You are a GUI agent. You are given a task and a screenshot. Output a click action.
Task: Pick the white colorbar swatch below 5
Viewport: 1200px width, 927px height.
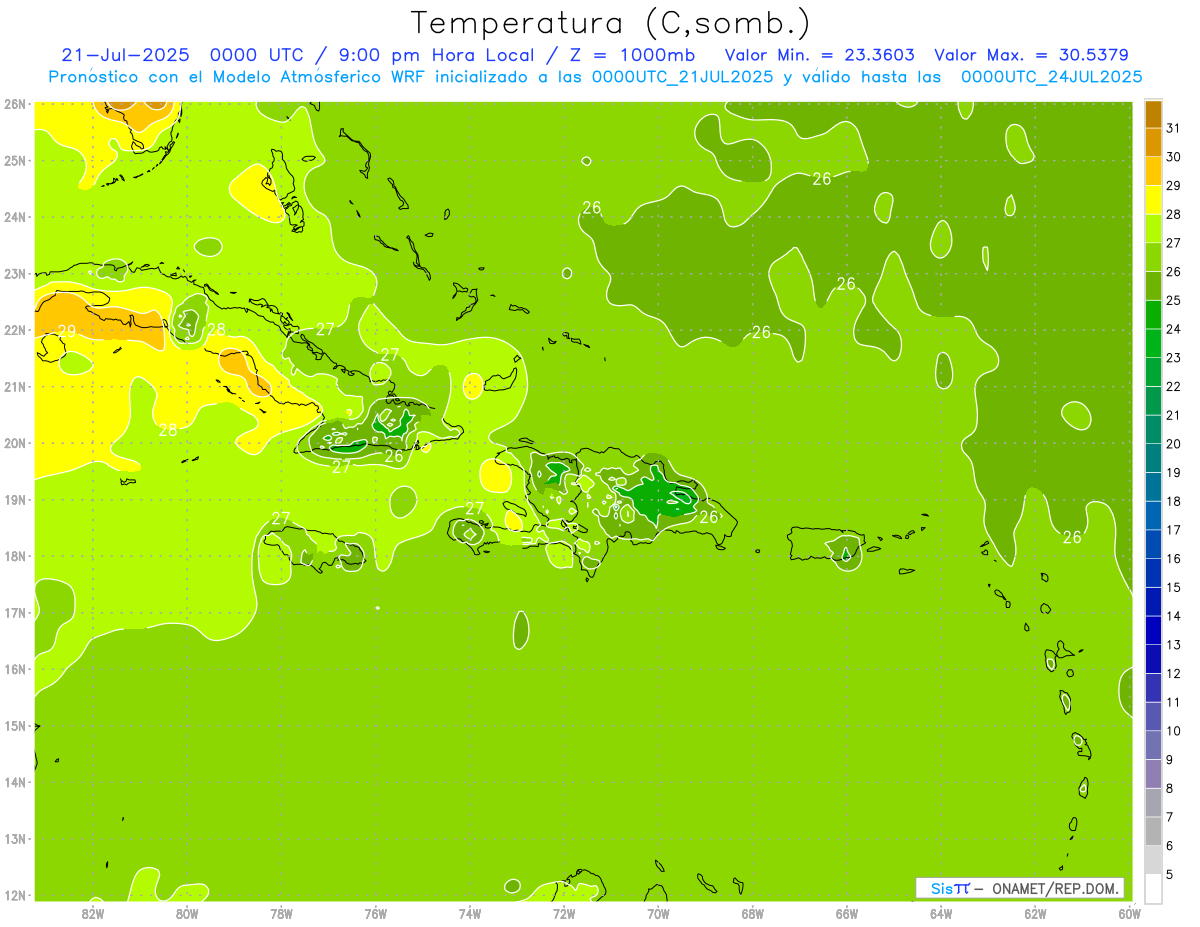click(x=1154, y=889)
